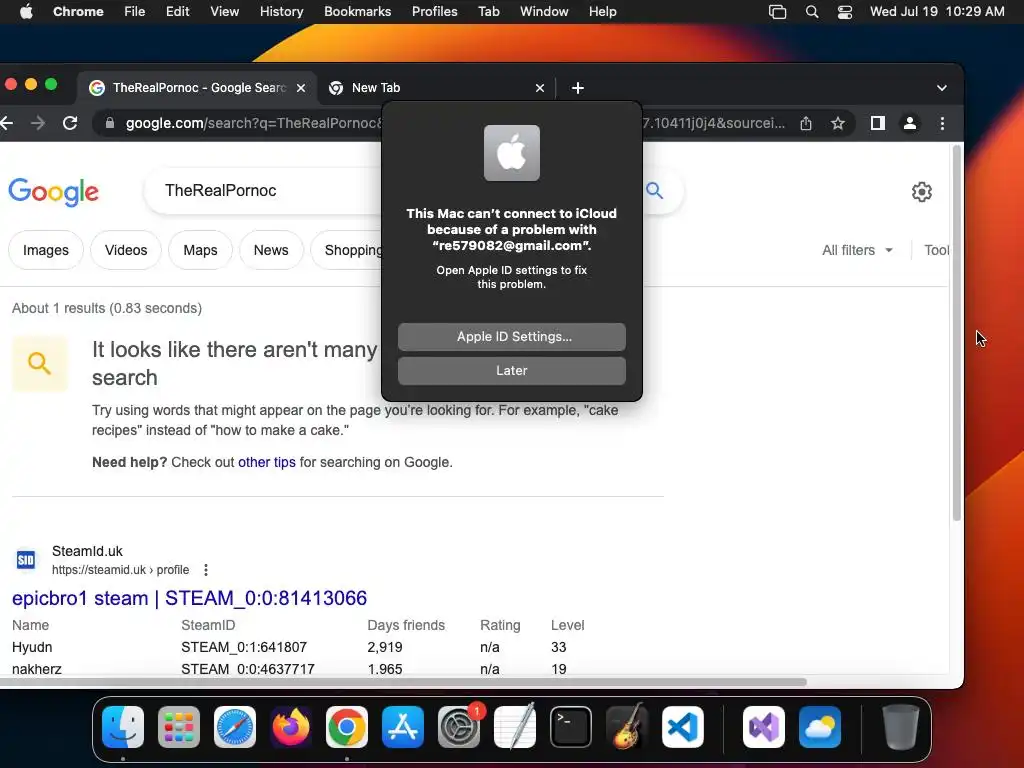1024x768 pixels.
Task: Open the Chrome profile icon
Action: 910,123
